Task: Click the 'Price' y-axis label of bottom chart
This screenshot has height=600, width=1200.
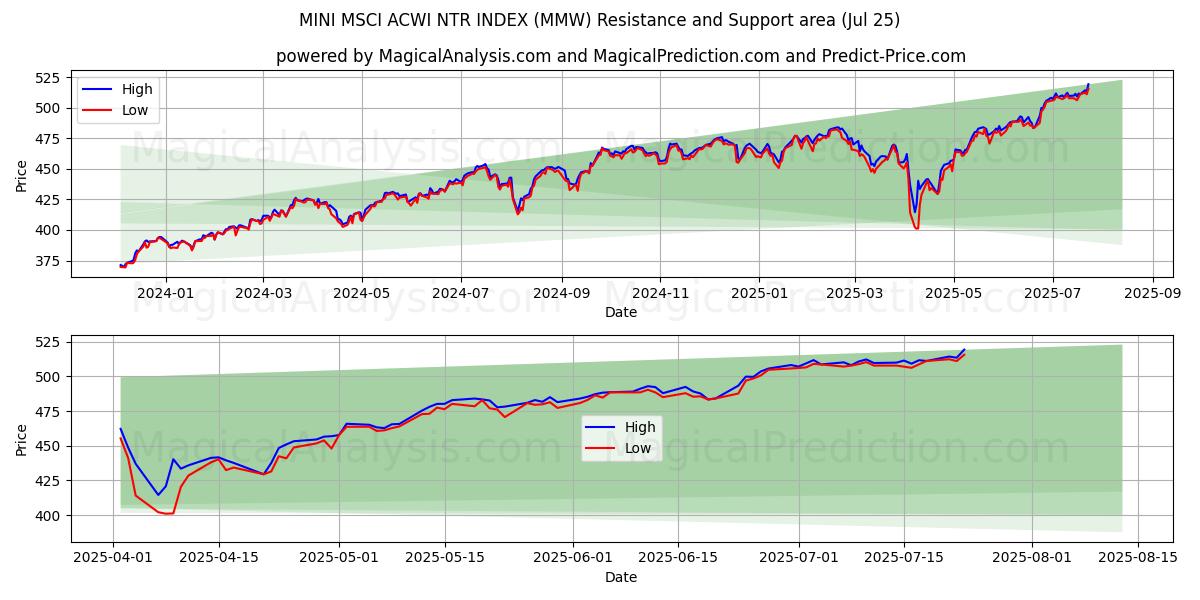Action: pyautogui.click(x=22, y=439)
